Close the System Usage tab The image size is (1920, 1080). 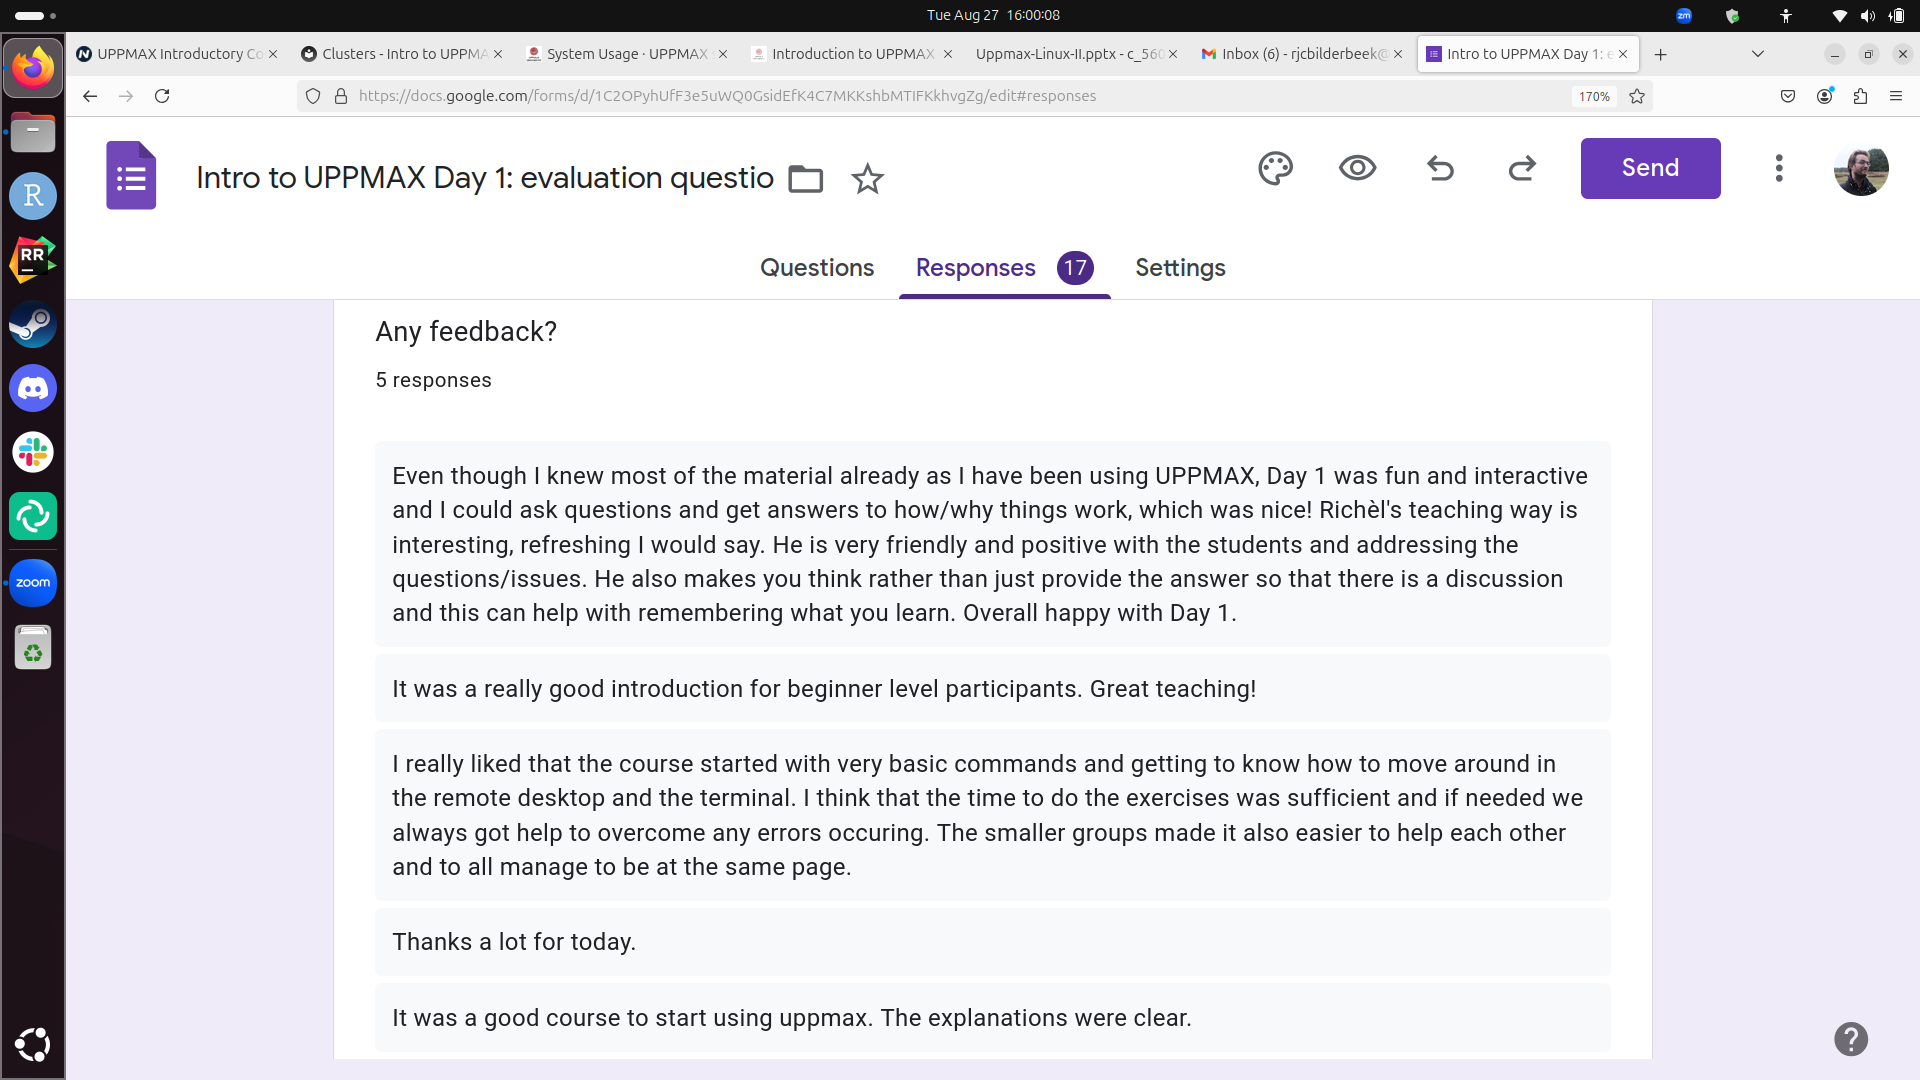(723, 54)
